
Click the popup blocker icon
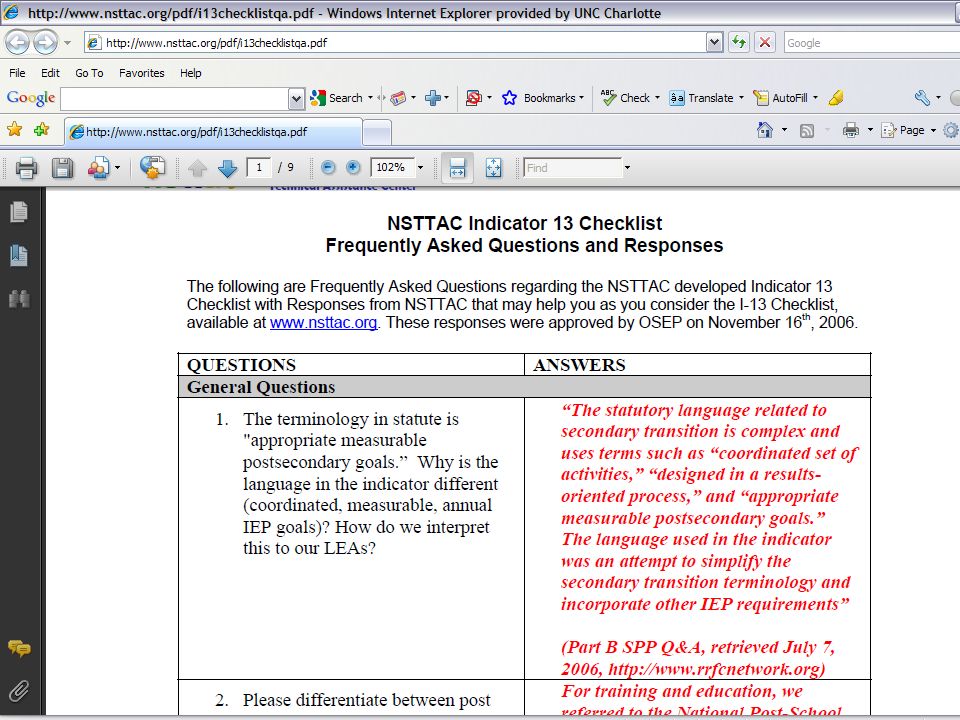473,98
